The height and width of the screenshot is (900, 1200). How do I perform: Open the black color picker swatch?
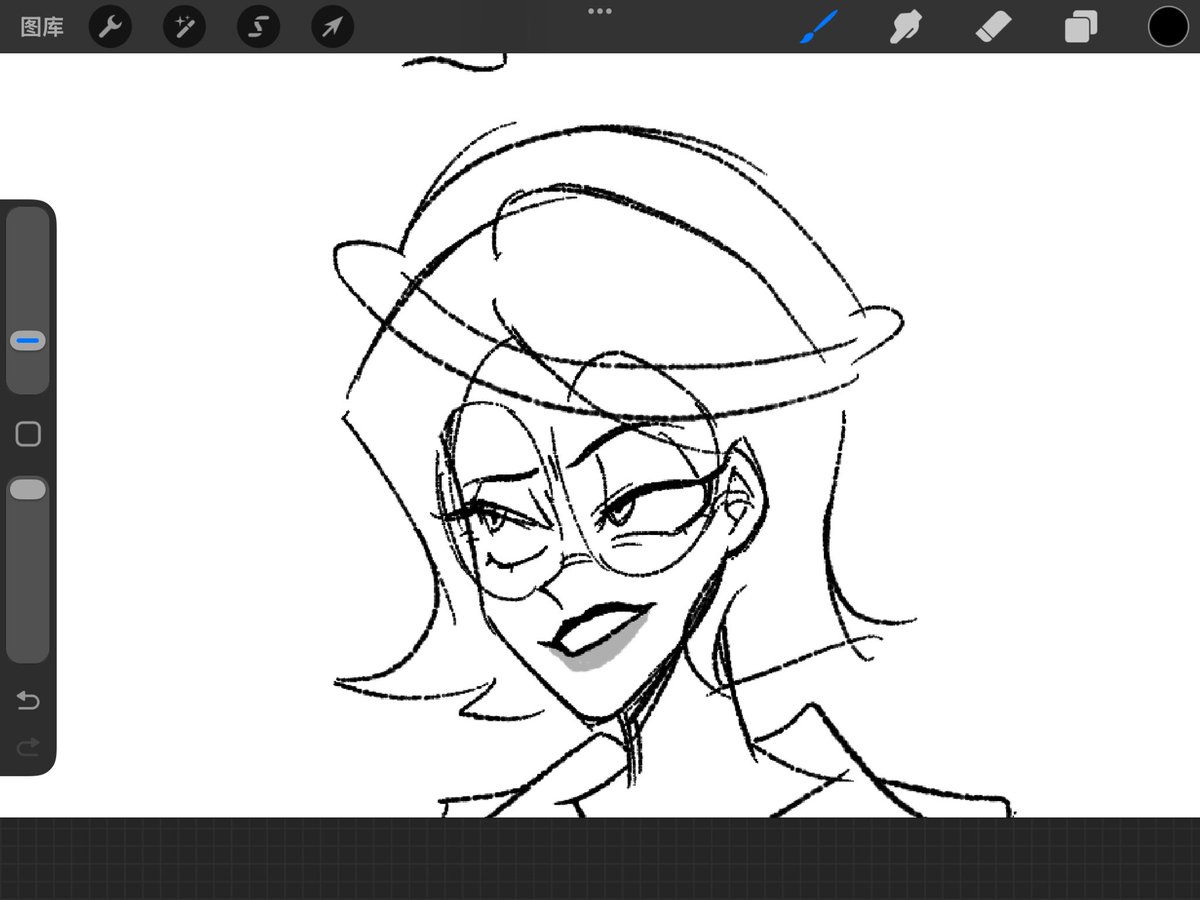tap(1168, 27)
